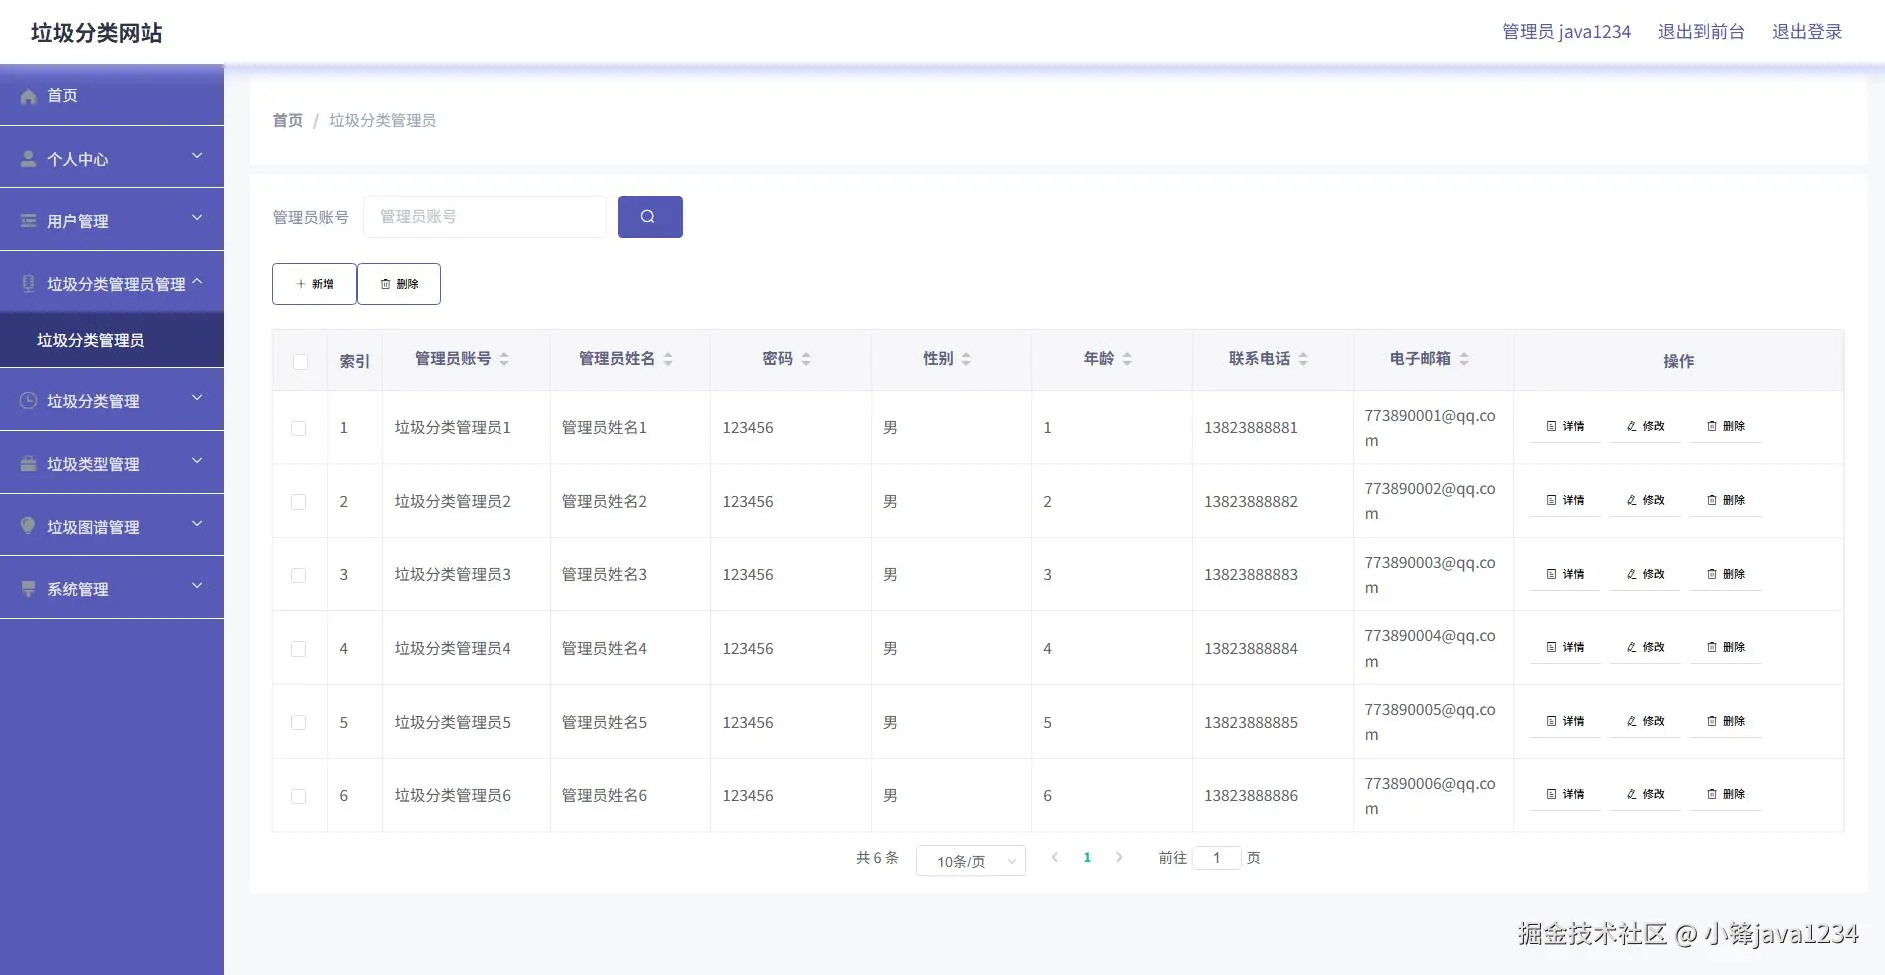Click 修改 for 垃圾分类管理员3
The width and height of the screenshot is (1885, 975).
point(1645,574)
